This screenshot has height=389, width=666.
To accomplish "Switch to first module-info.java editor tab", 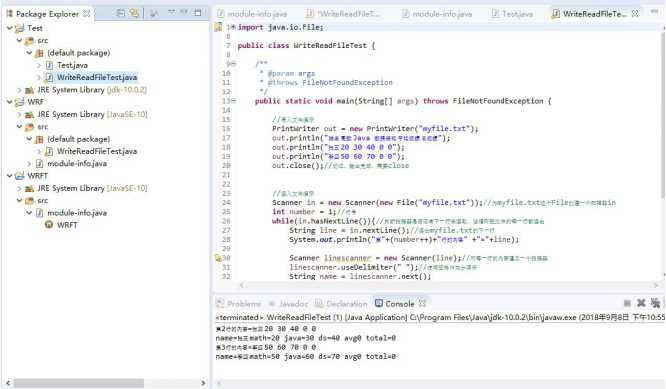I will tap(252, 14).
